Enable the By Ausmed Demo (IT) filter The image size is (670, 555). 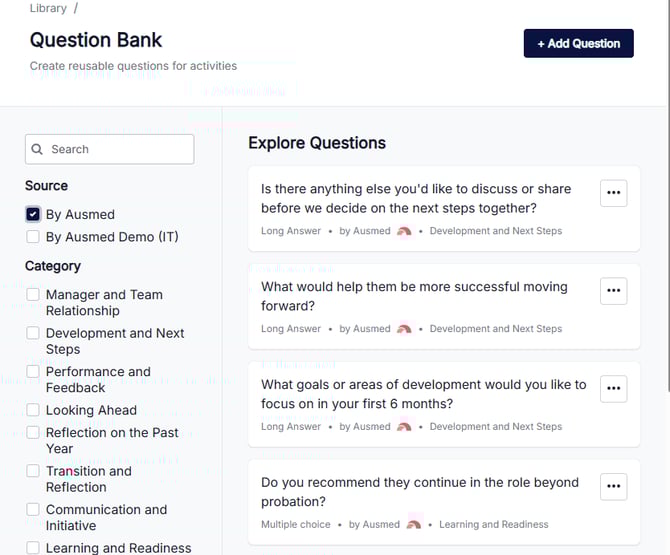pyautogui.click(x=33, y=237)
